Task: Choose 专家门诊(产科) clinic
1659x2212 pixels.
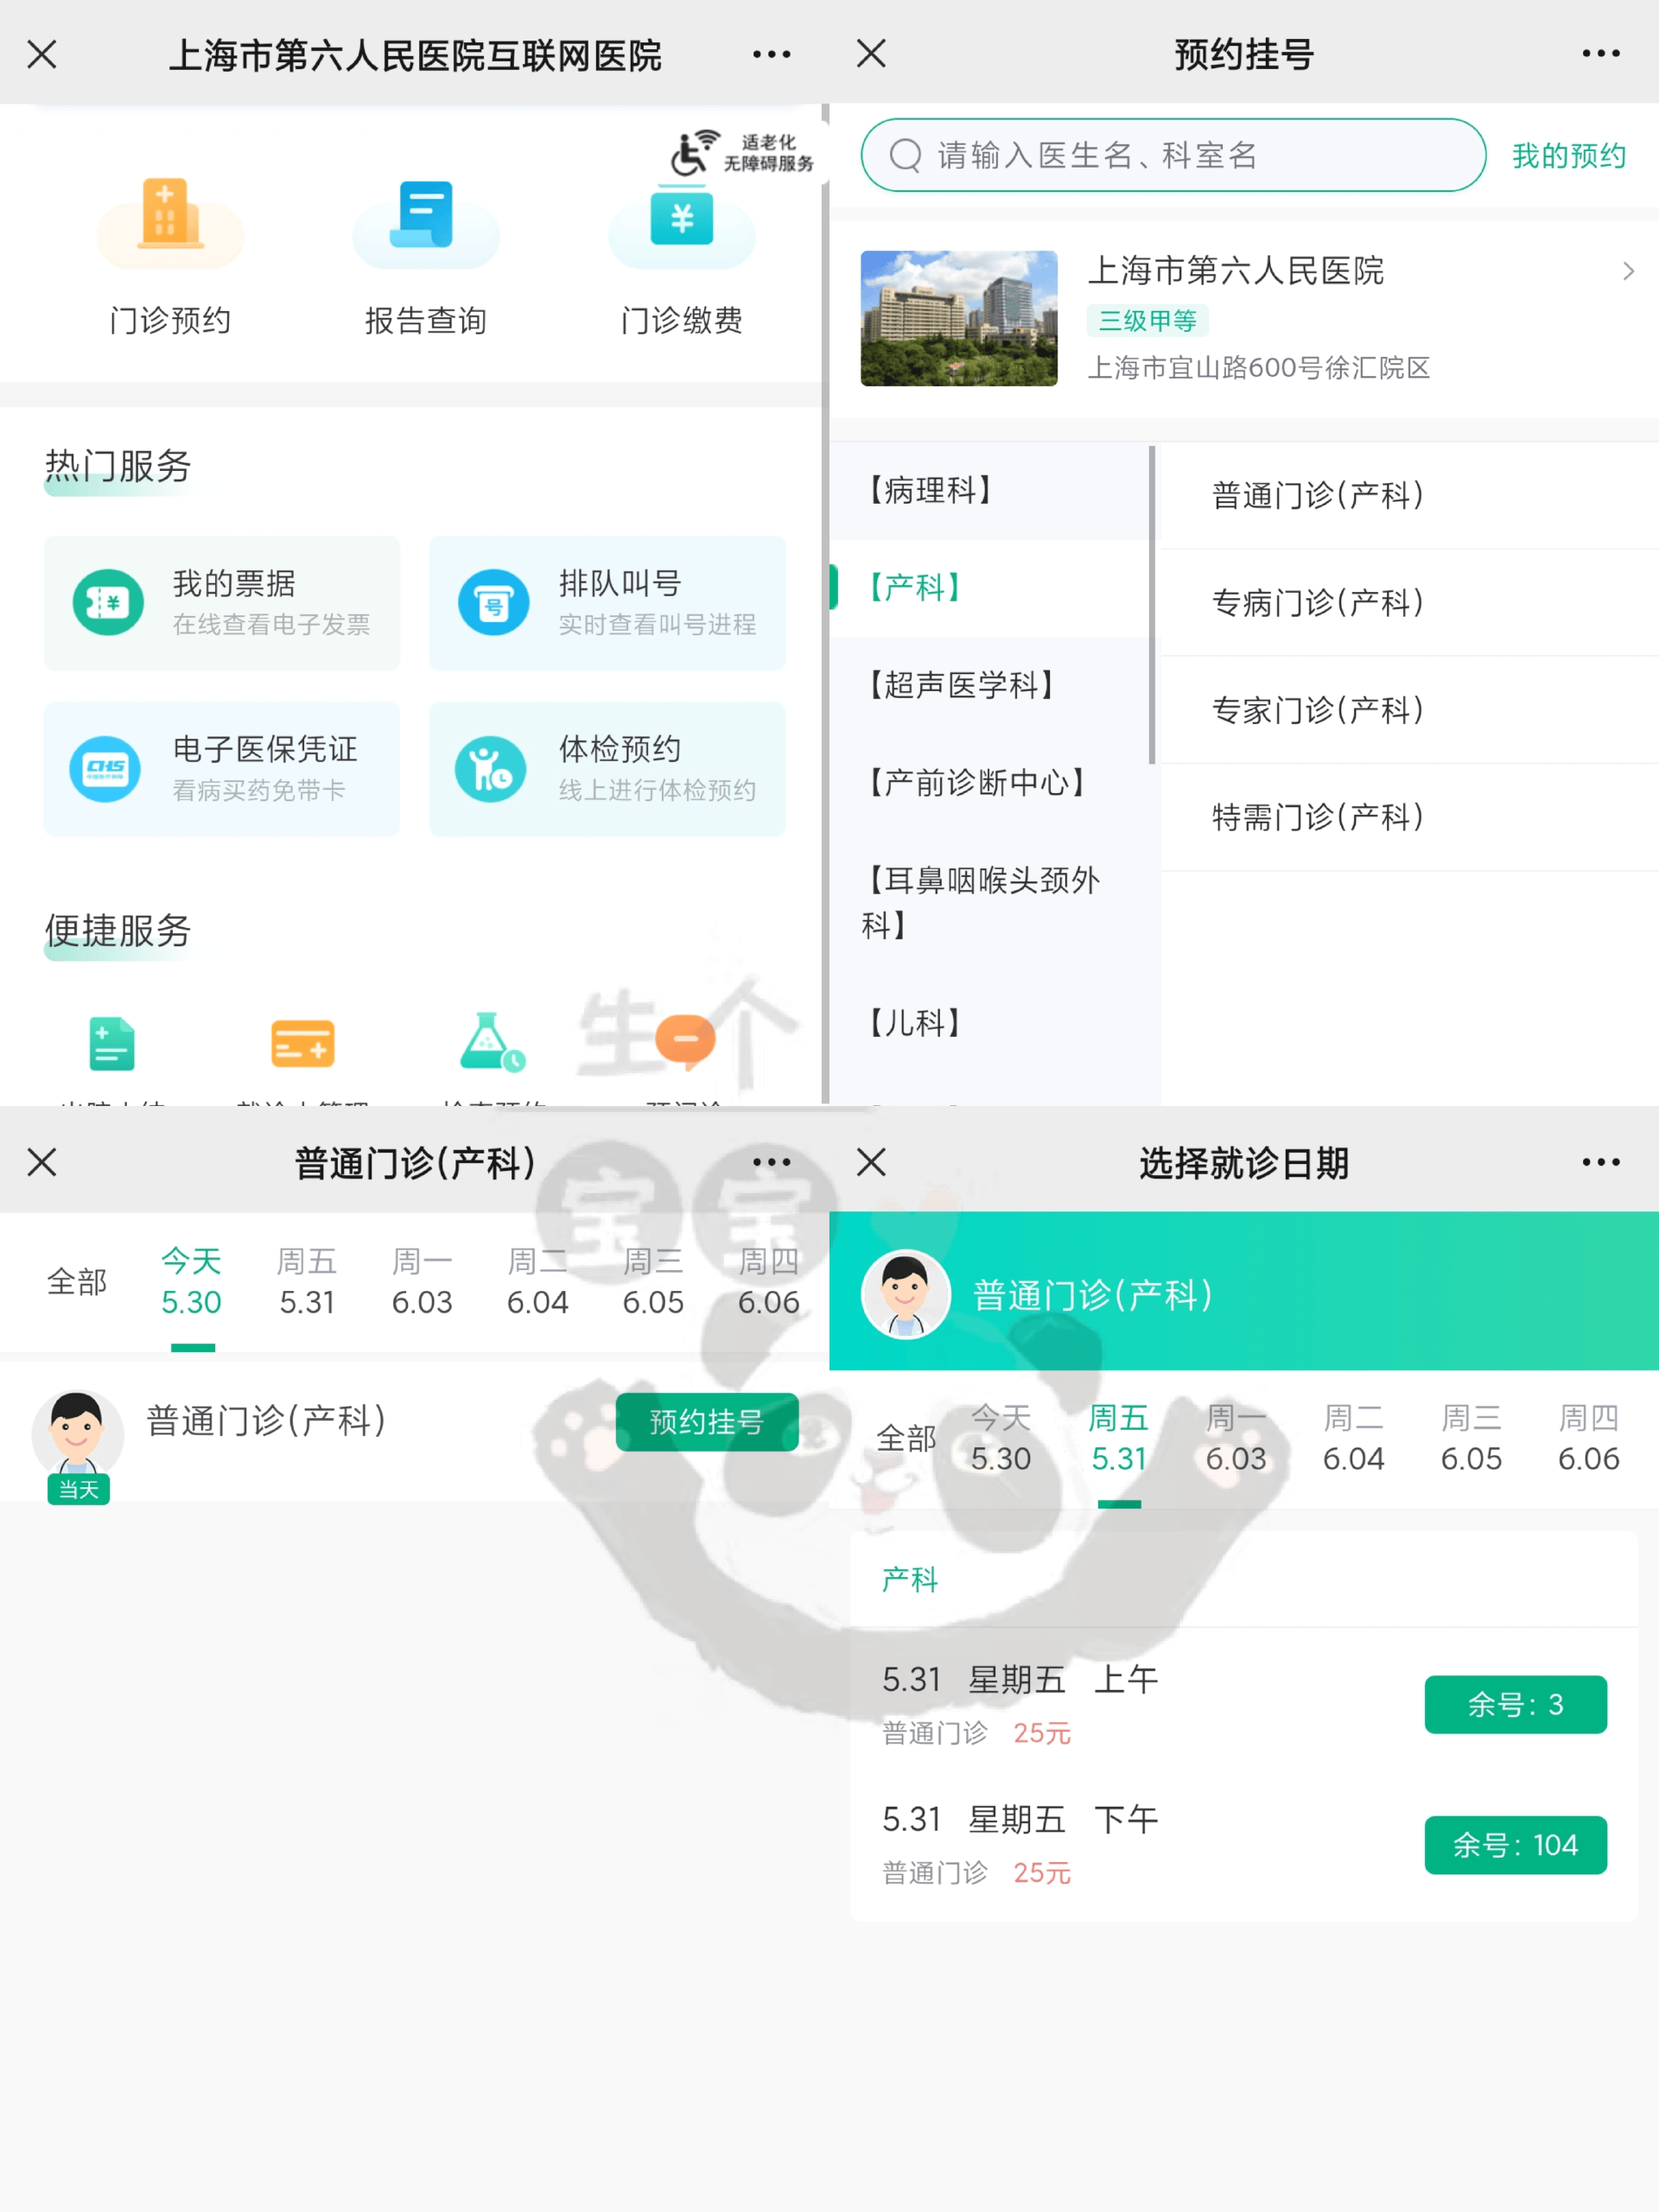Action: tap(1409, 710)
